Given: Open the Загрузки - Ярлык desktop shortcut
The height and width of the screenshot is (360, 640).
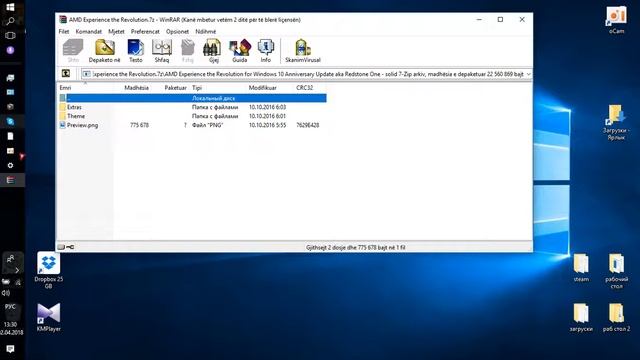Looking at the screenshot, I should click(x=616, y=122).
